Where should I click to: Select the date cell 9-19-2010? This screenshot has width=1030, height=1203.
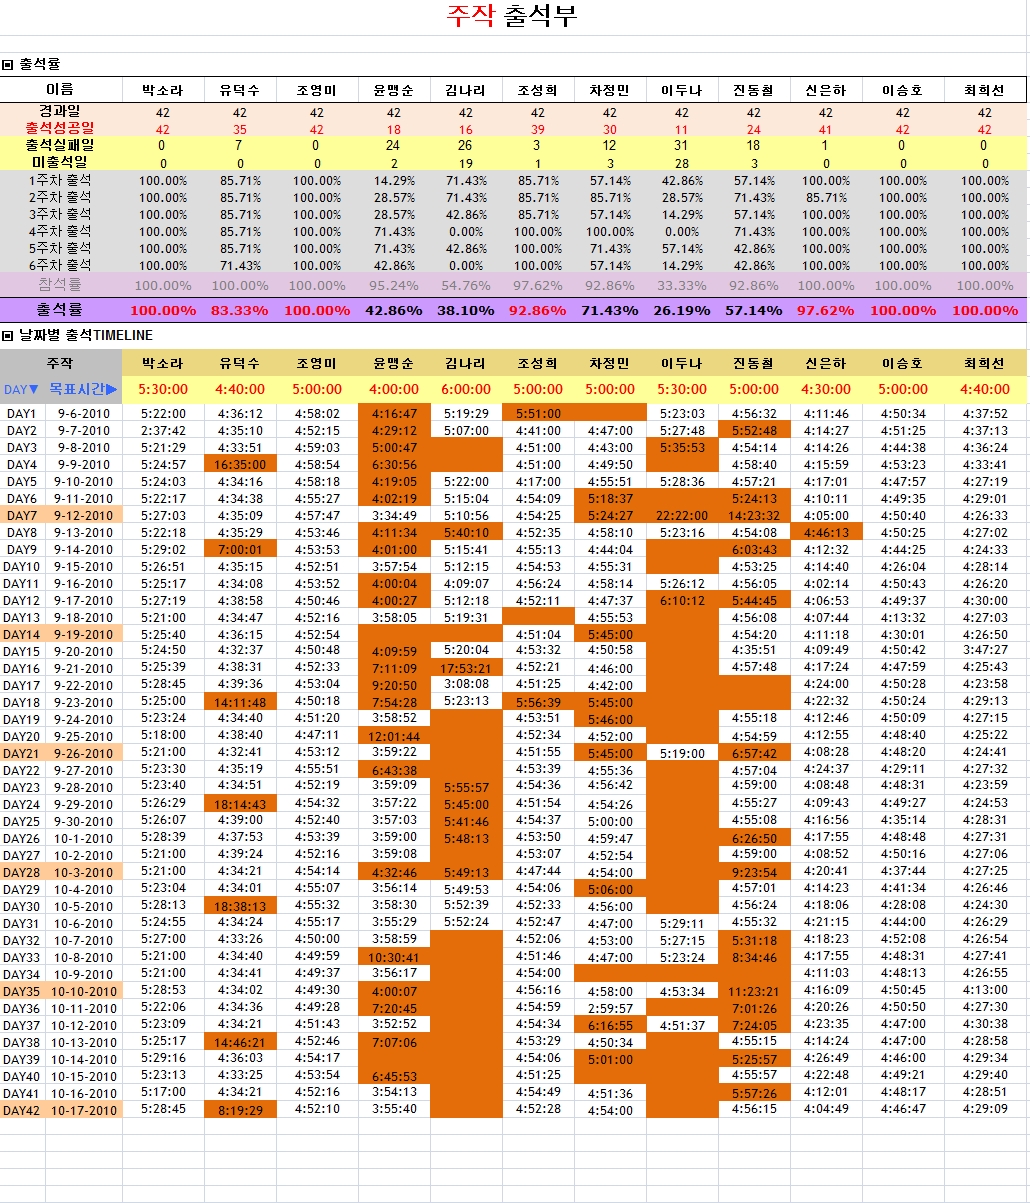[84, 634]
